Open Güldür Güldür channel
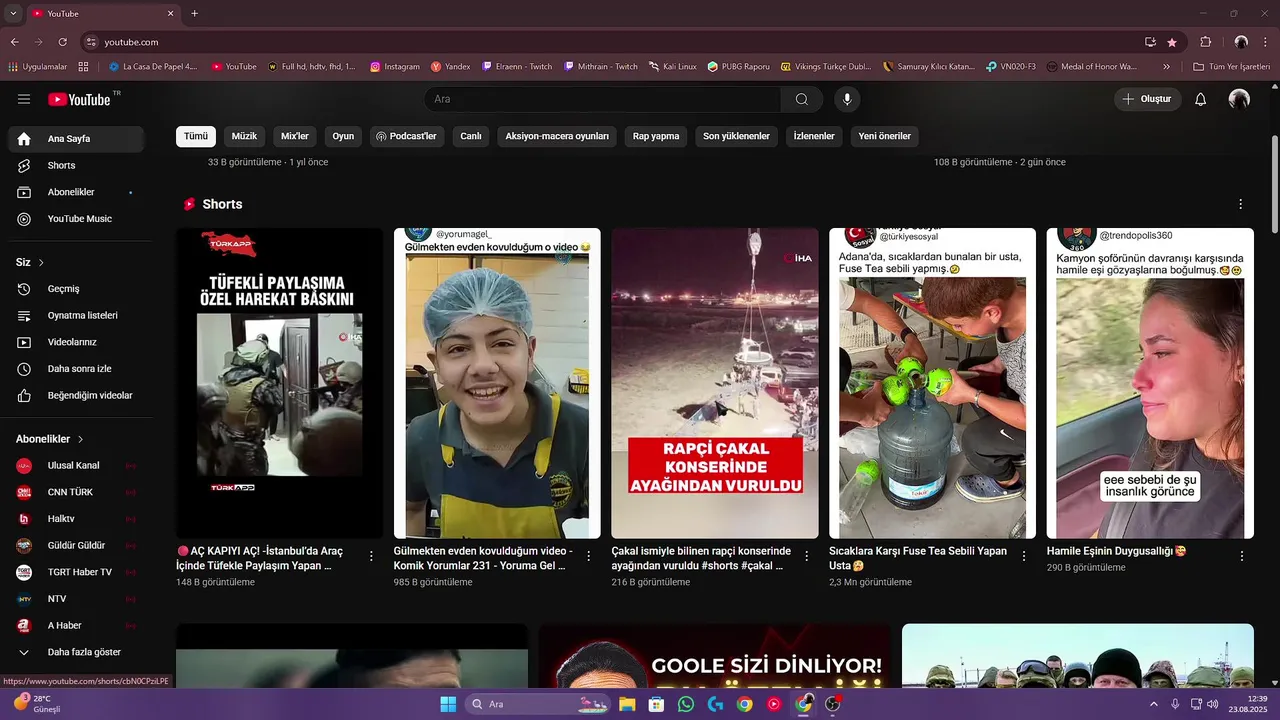1280x720 pixels. [x=76, y=546]
